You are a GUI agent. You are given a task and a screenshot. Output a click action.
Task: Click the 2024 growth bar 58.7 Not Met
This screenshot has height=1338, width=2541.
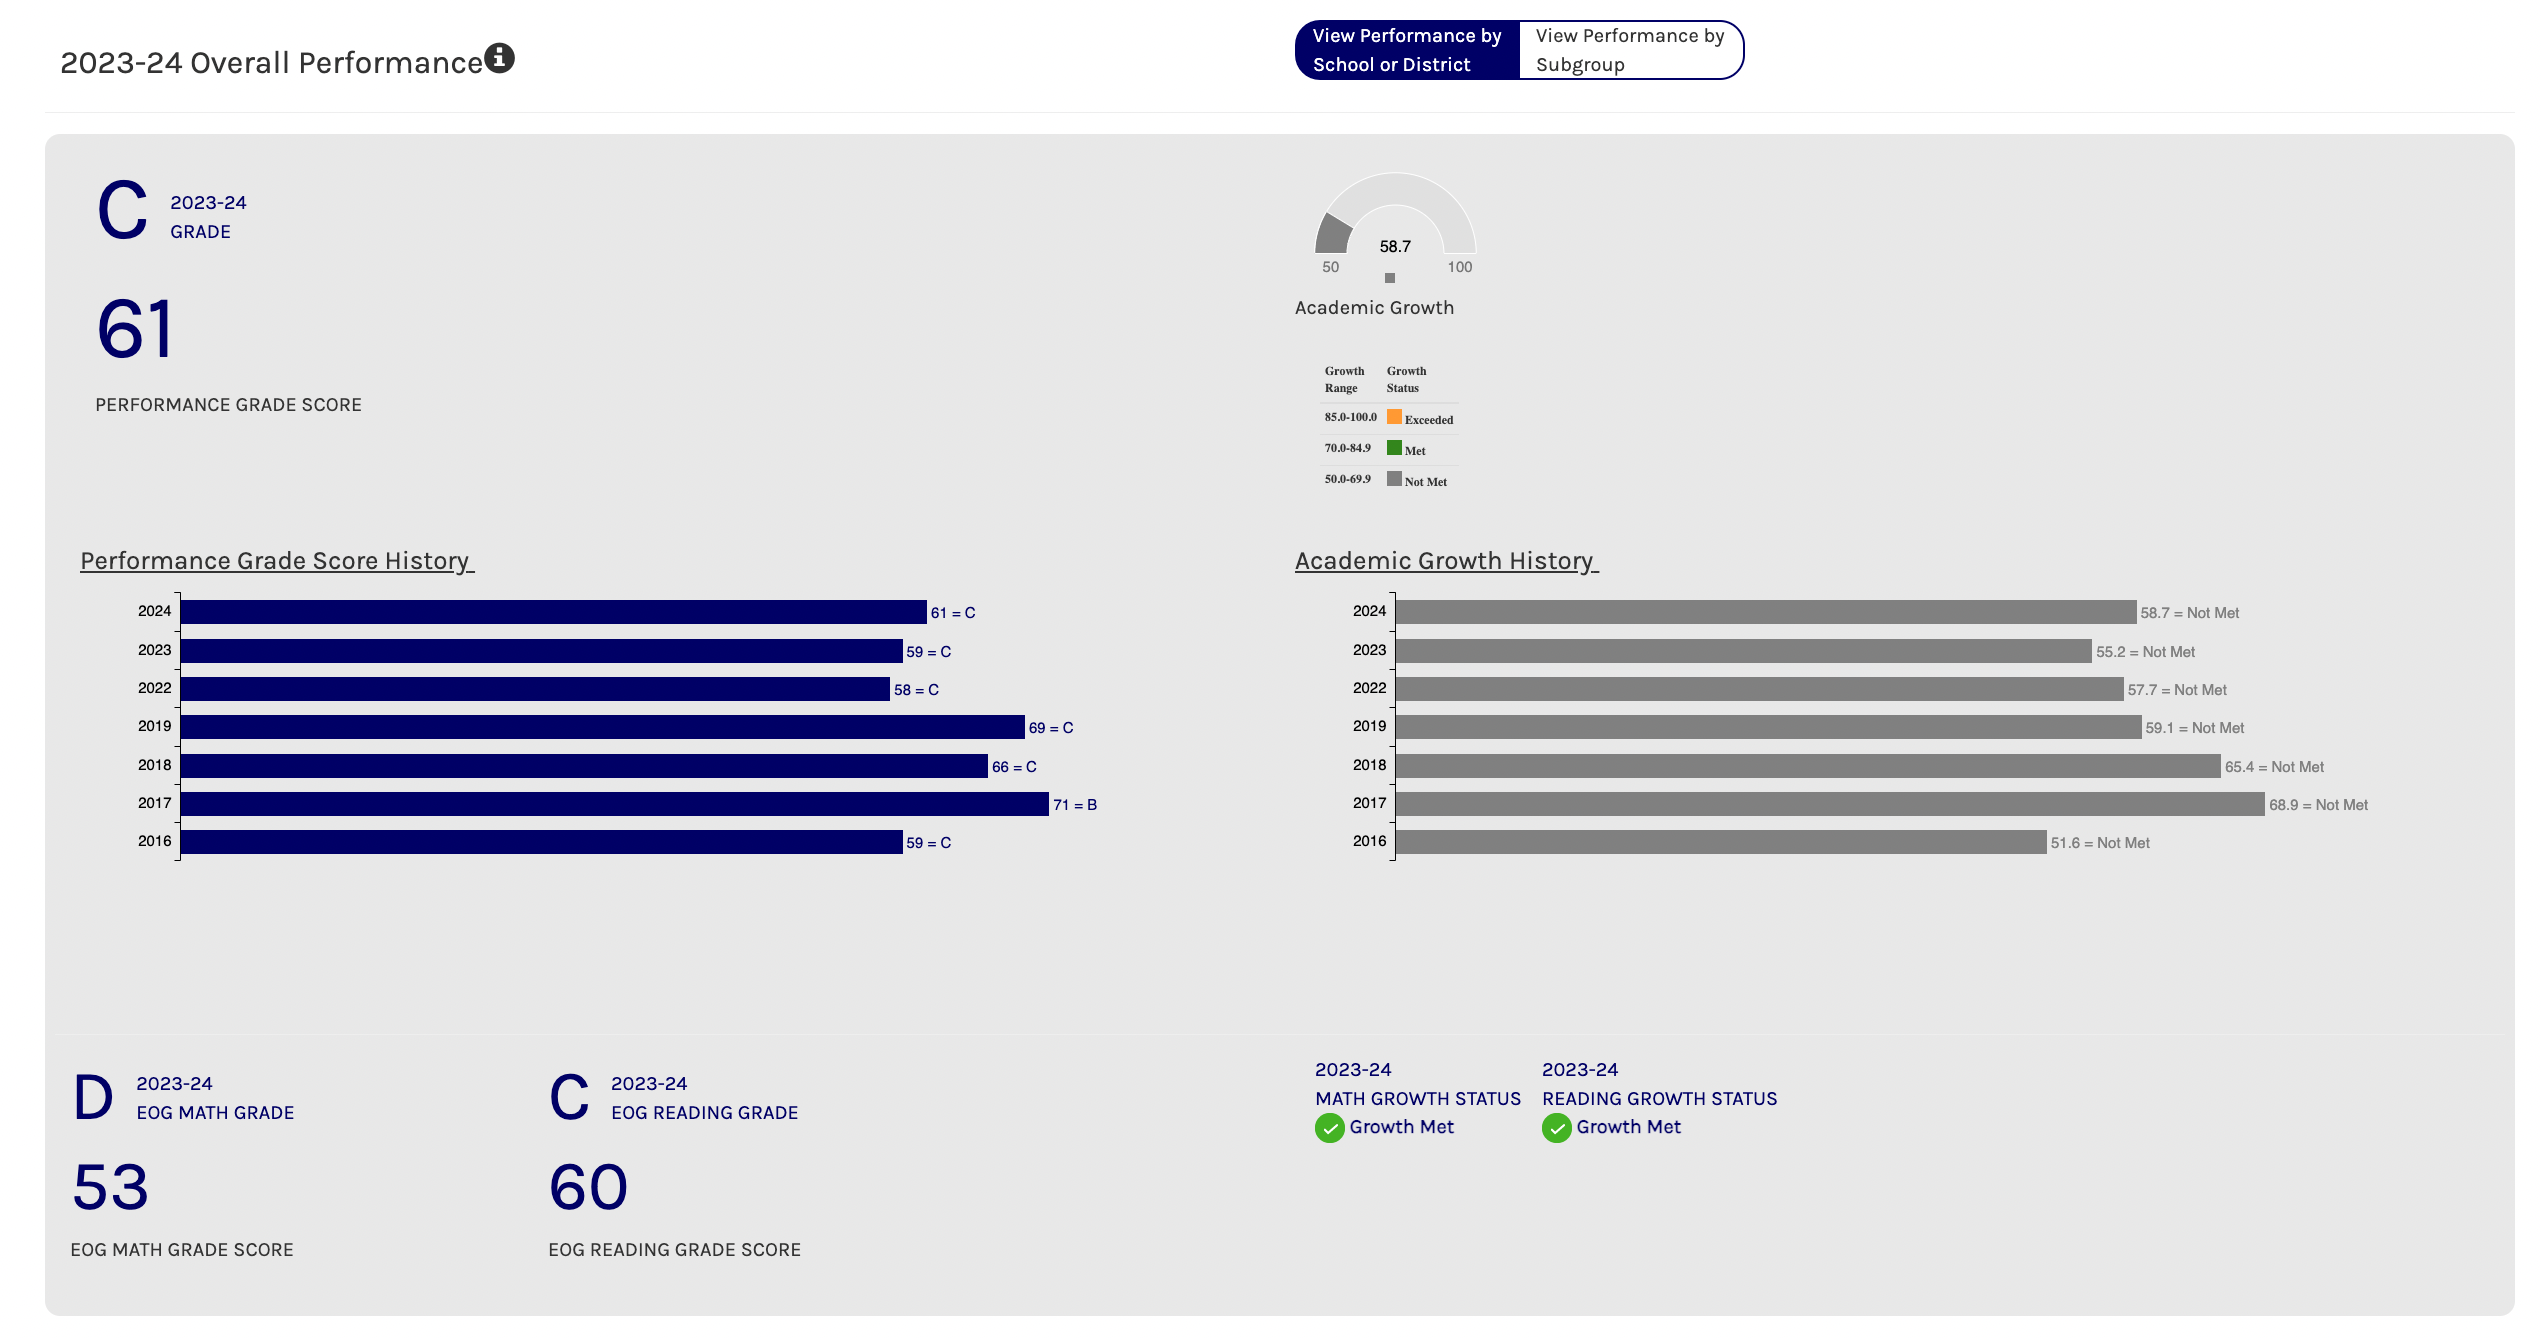pos(1765,612)
